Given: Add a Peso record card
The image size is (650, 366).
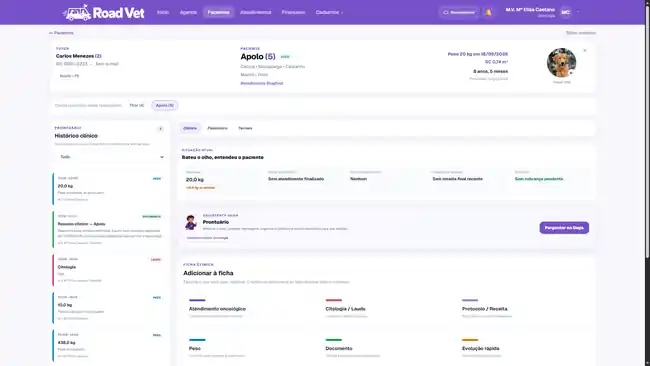Looking at the screenshot, I should 250,349.
